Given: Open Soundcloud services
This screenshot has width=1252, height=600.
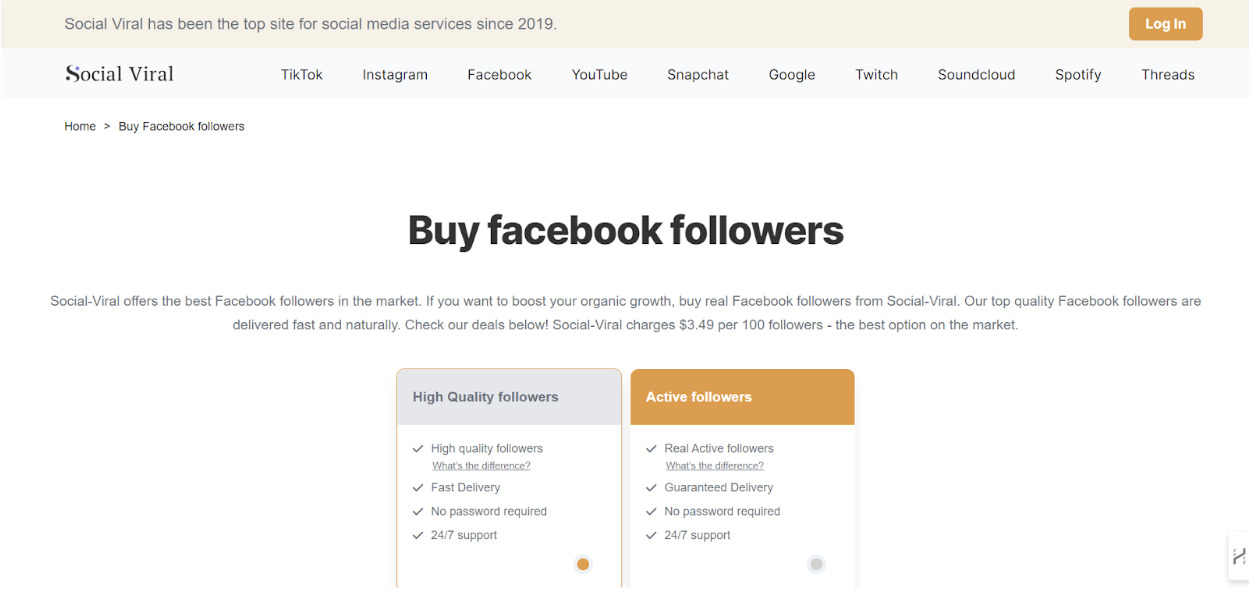Looking at the screenshot, I should 976,75.
